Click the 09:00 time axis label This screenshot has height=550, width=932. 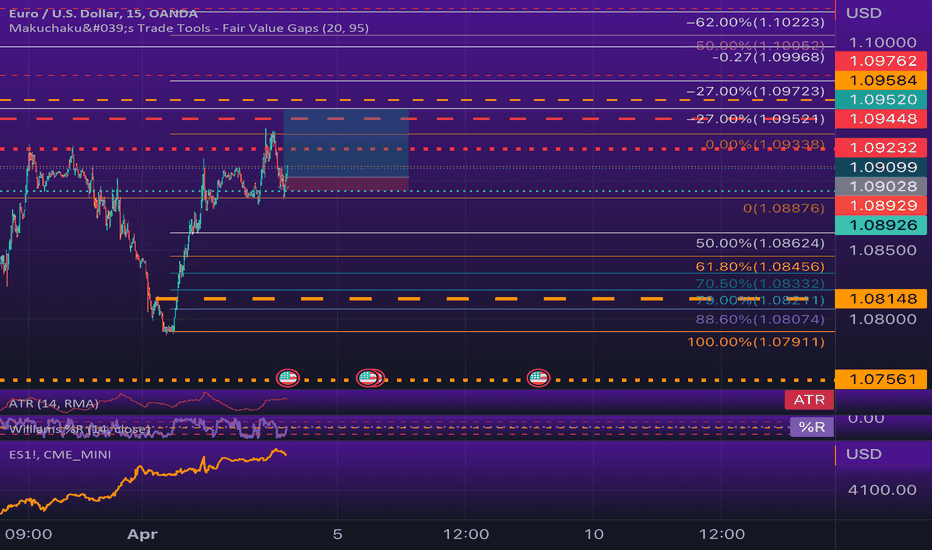pos(29,534)
